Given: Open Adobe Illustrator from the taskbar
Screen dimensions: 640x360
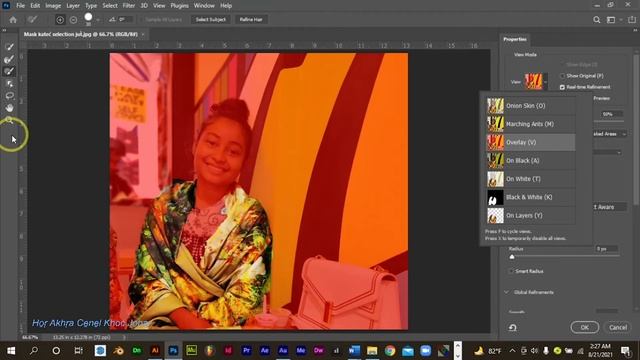Looking at the screenshot, I should coord(155,350).
